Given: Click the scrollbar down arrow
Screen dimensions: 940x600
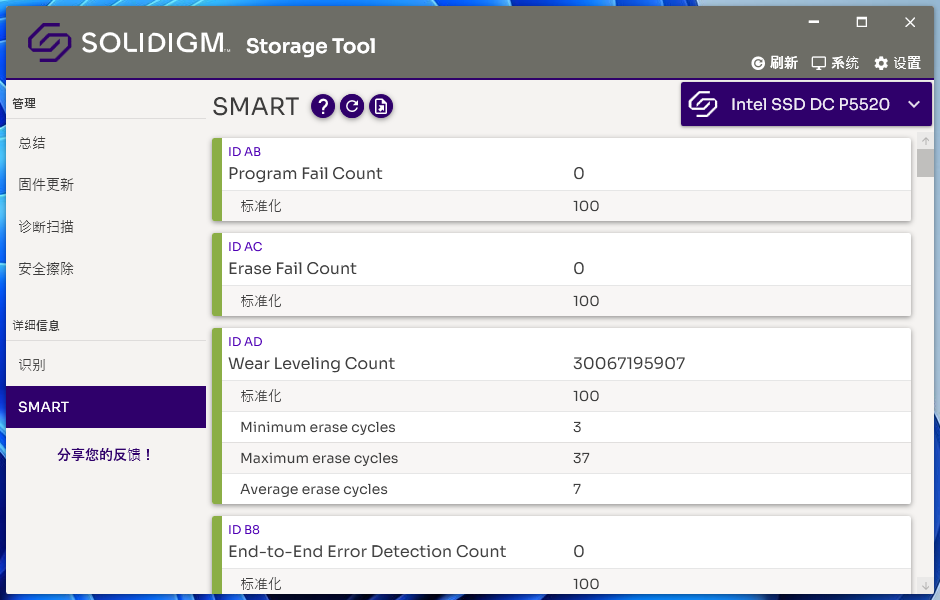Looking at the screenshot, I should click(925, 585).
